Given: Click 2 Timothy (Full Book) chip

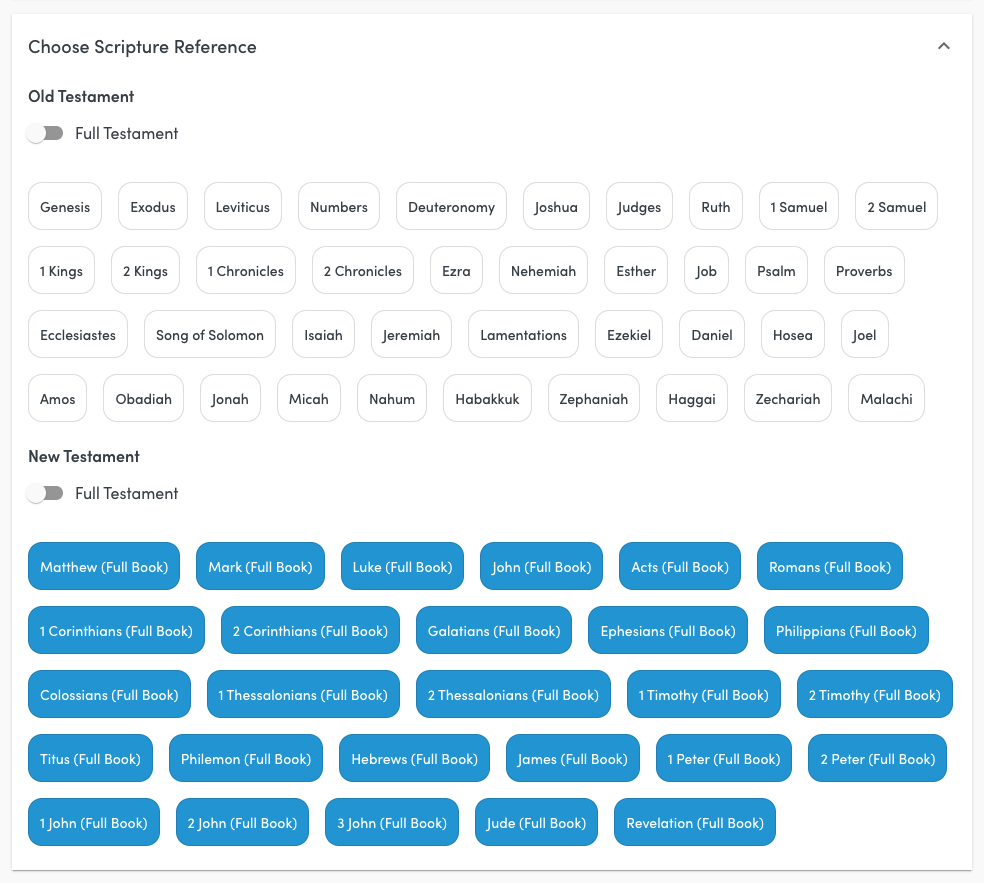Looking at the screenshot, I should (x=875, y=695).
